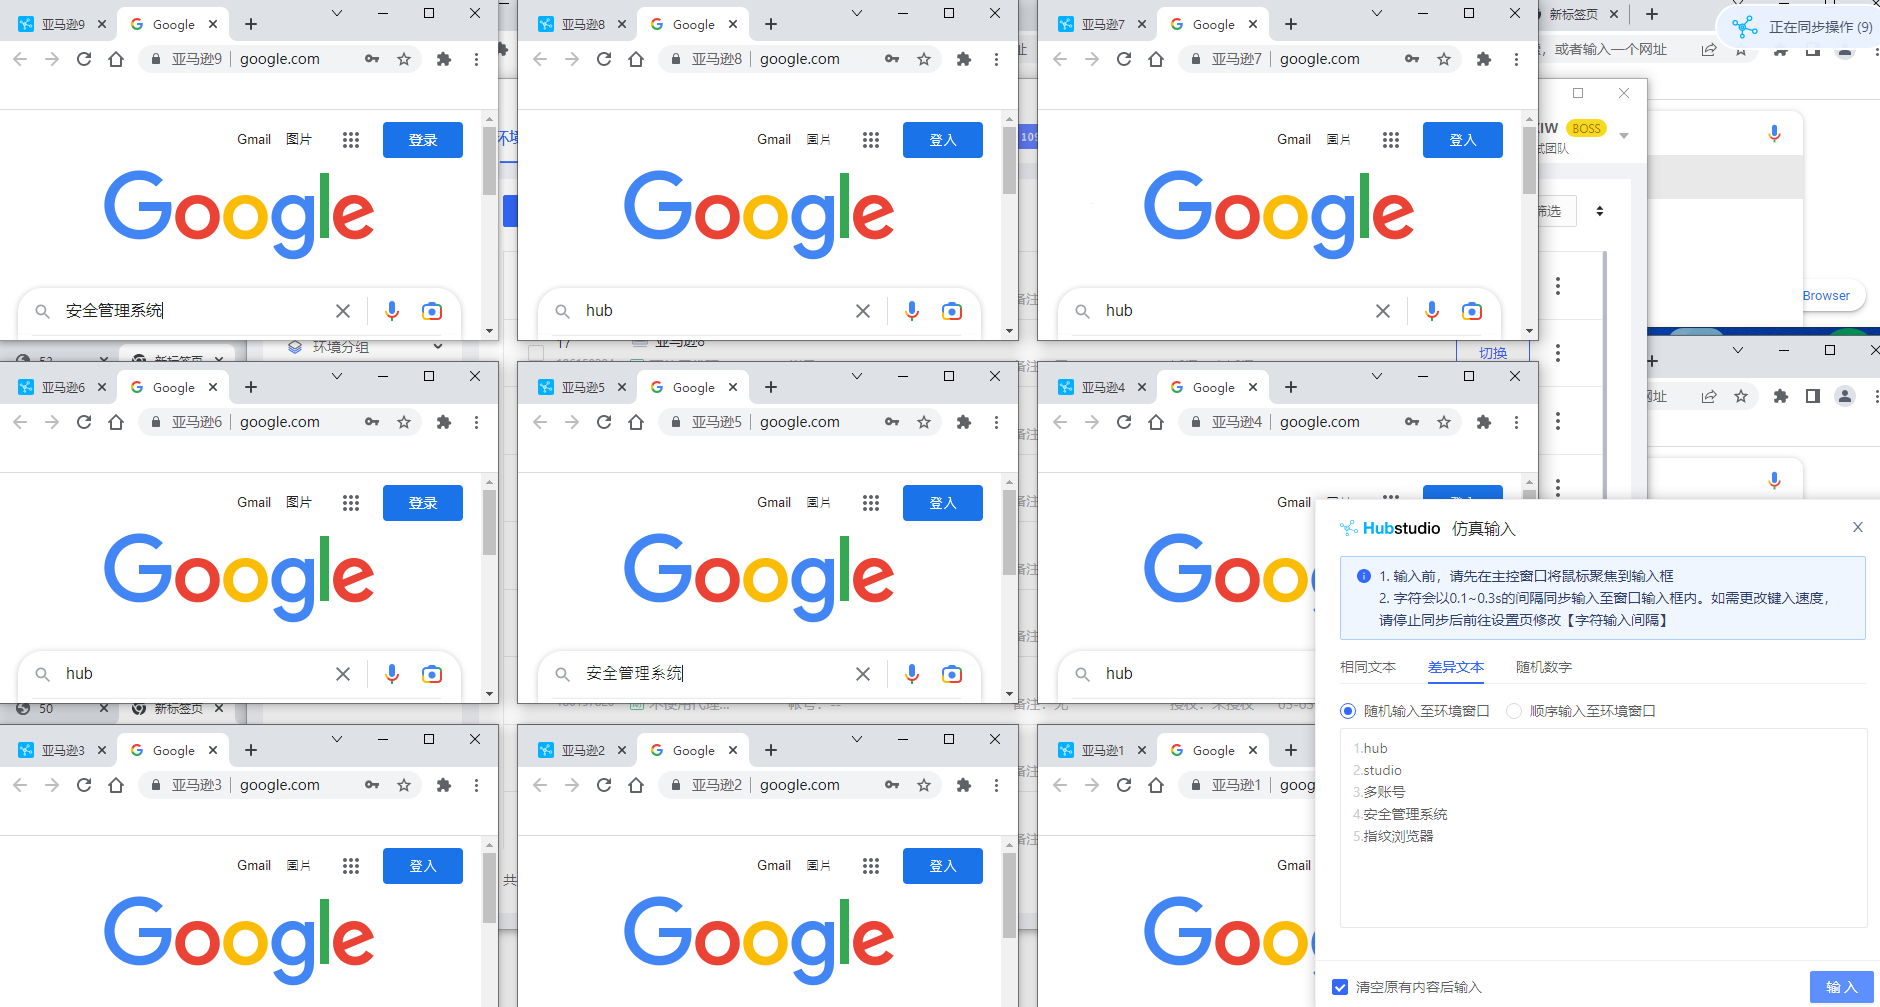Open tab search chevron in 亚马逊9 window
The image size is (1880, 1007).
tap(337, 13)
